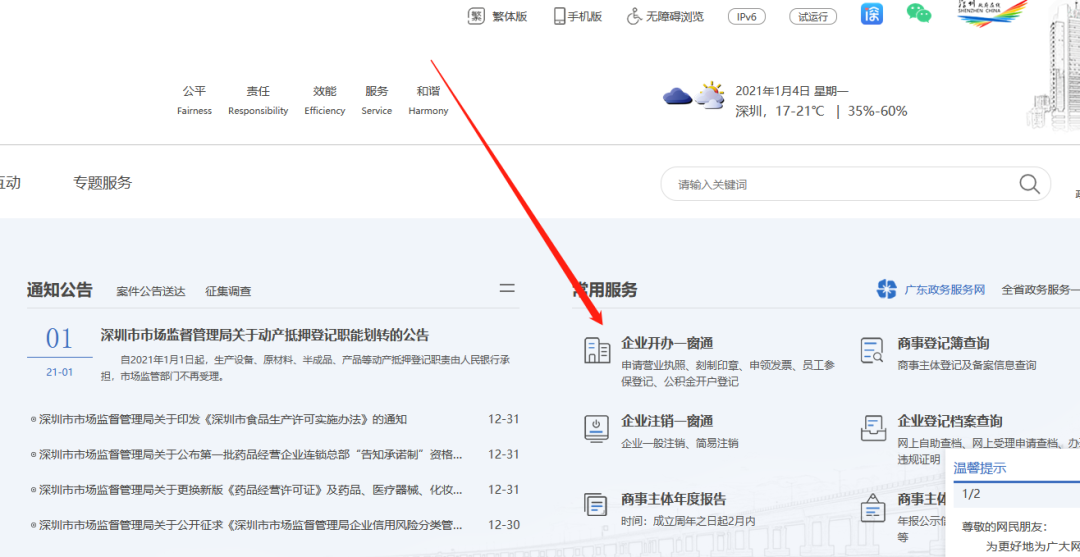
Task: Click the bag-shaped icon below 企业登记档案查询
Action: click(873, 507)
